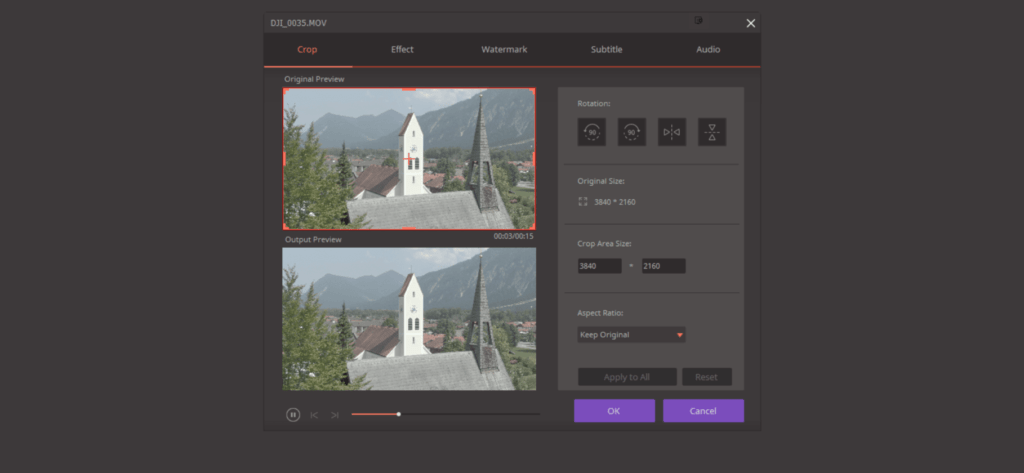This screenshot has width=1024, height=473.
Task: Cancel the crop changes
Action: [703, 411]
